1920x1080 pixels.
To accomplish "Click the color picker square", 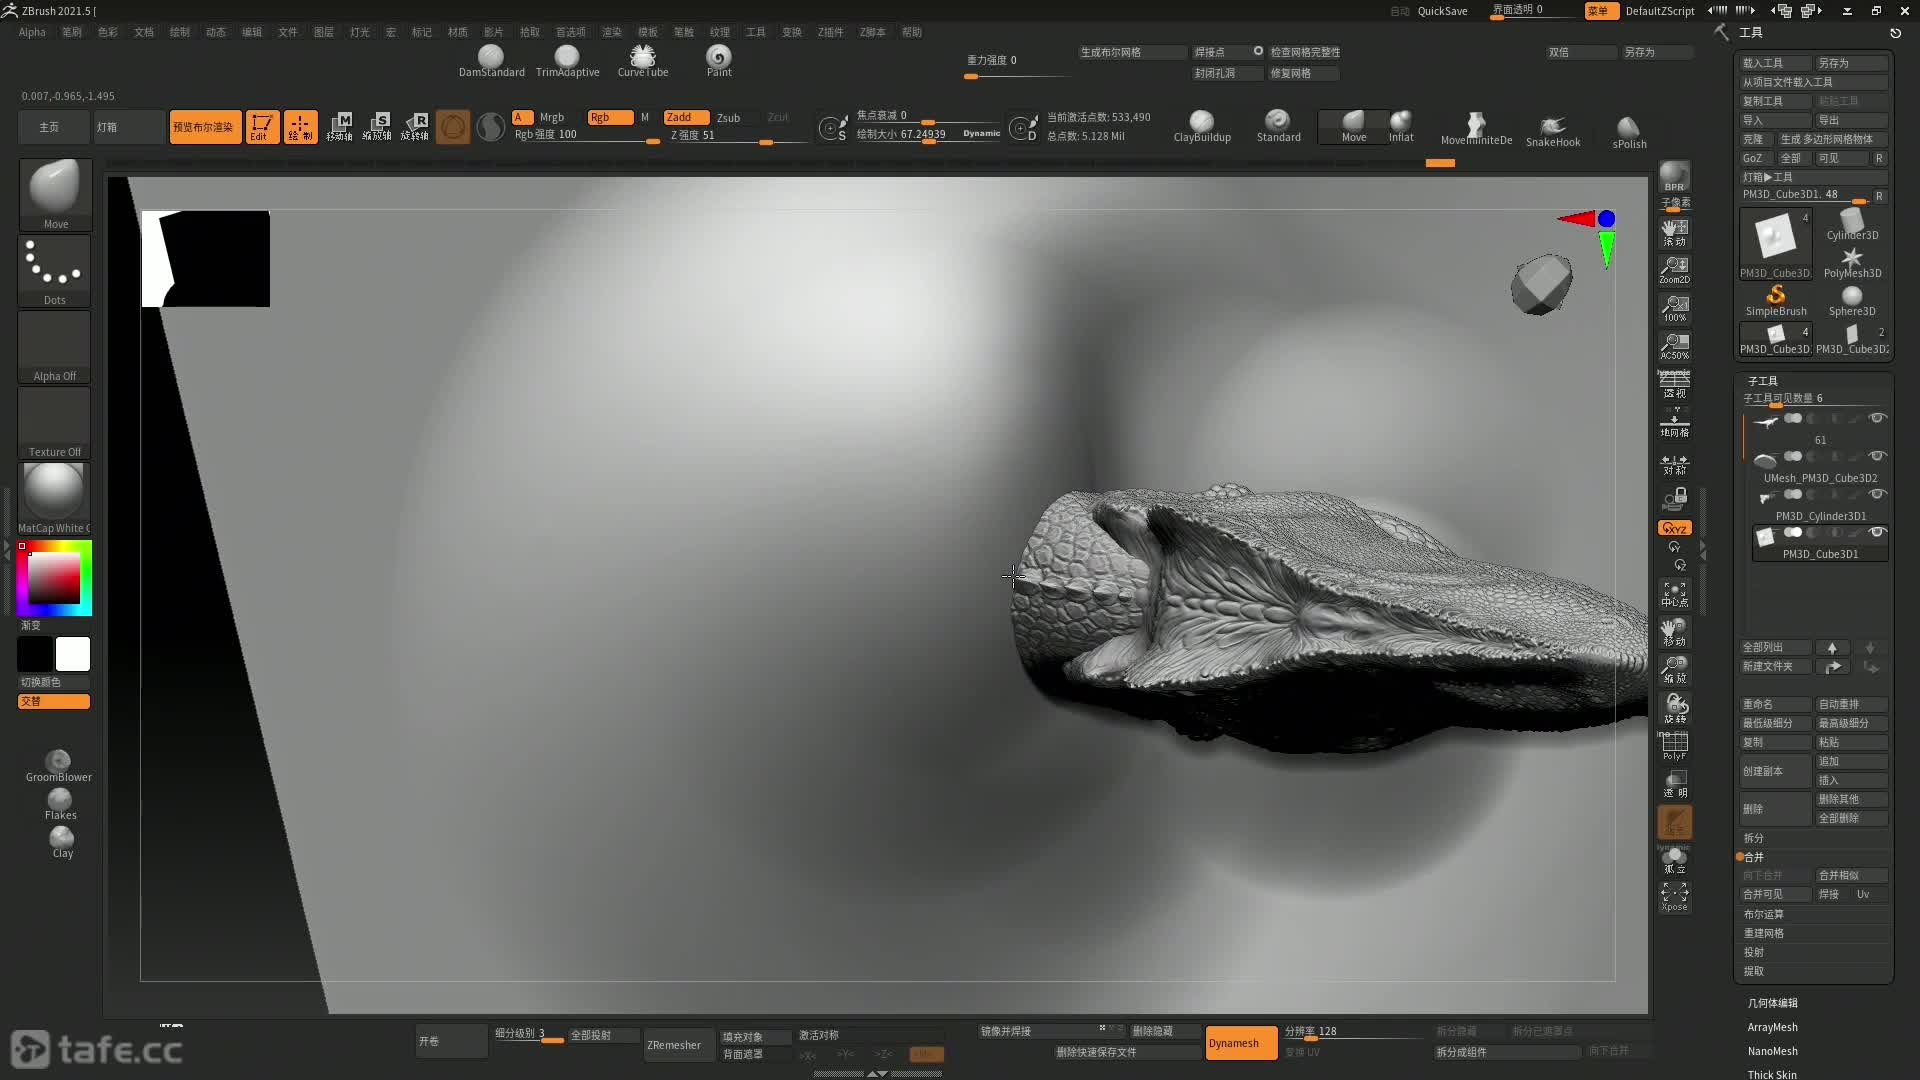I will point(54,578).
